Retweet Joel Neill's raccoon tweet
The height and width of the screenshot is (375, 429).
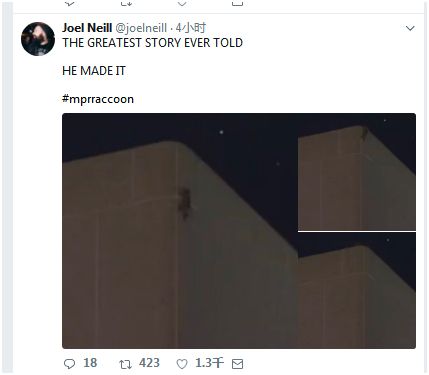[x=125, y=364]
